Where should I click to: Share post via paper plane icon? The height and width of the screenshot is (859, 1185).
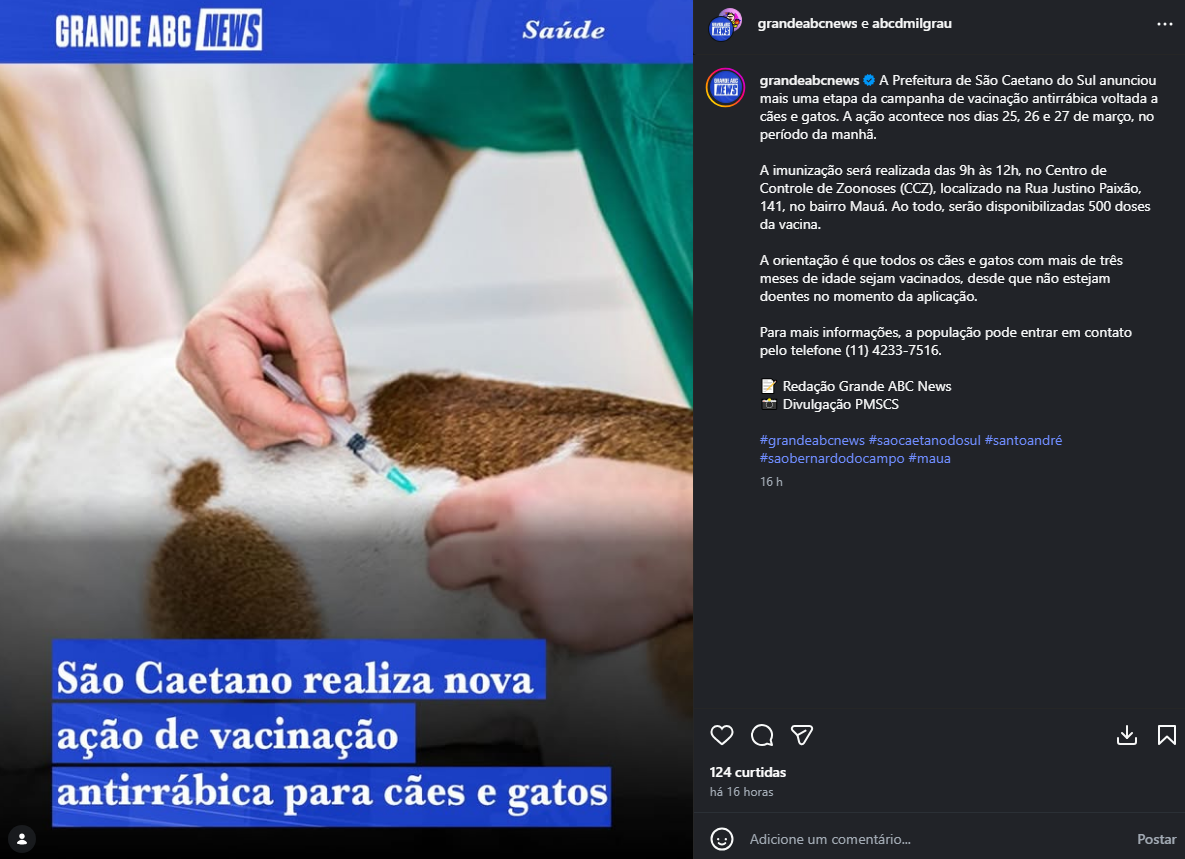tap(802, 735)
